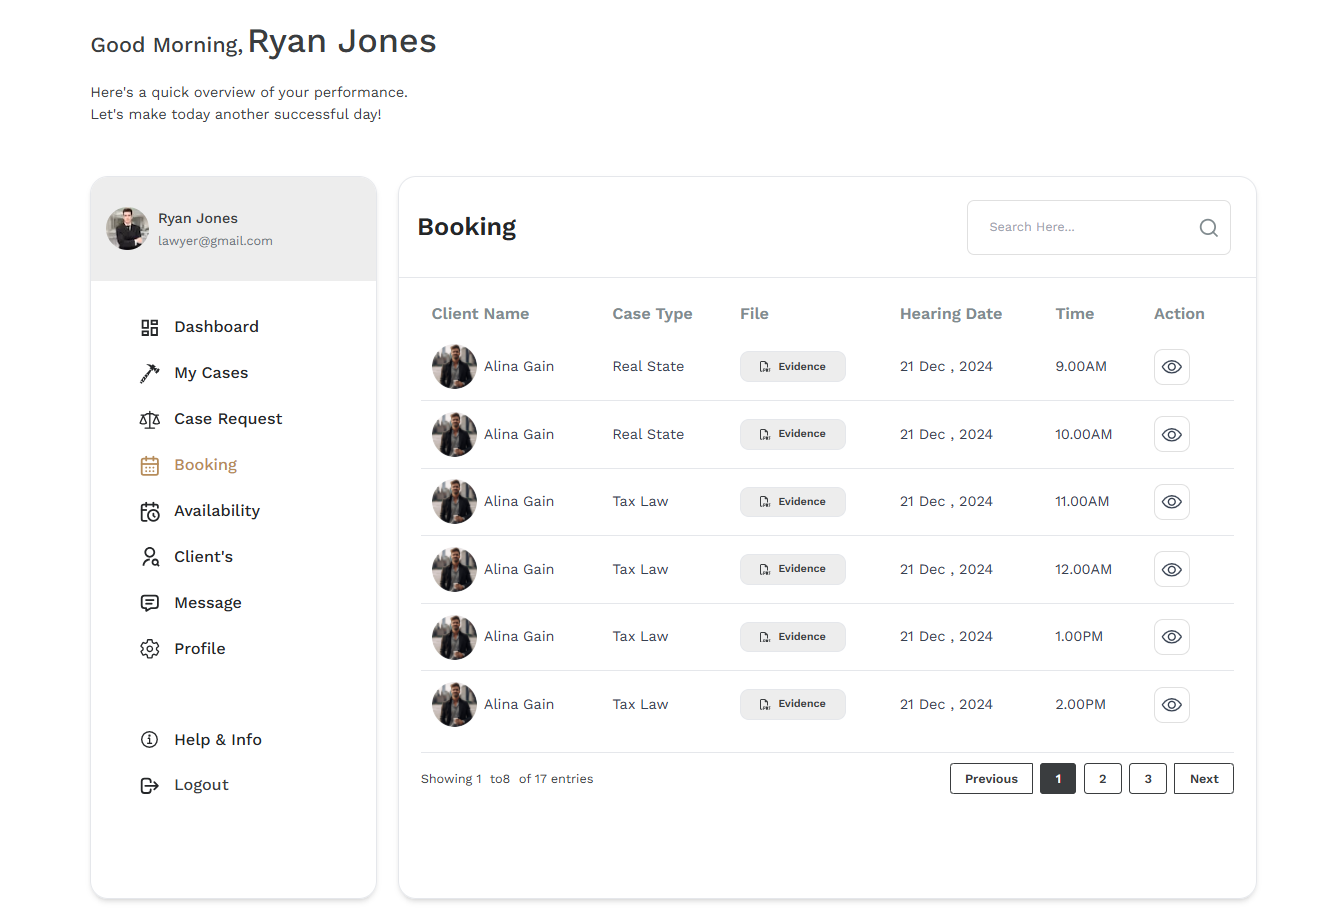
Task: Click the My Cases gavel icon
Action: tap(150, 373)
